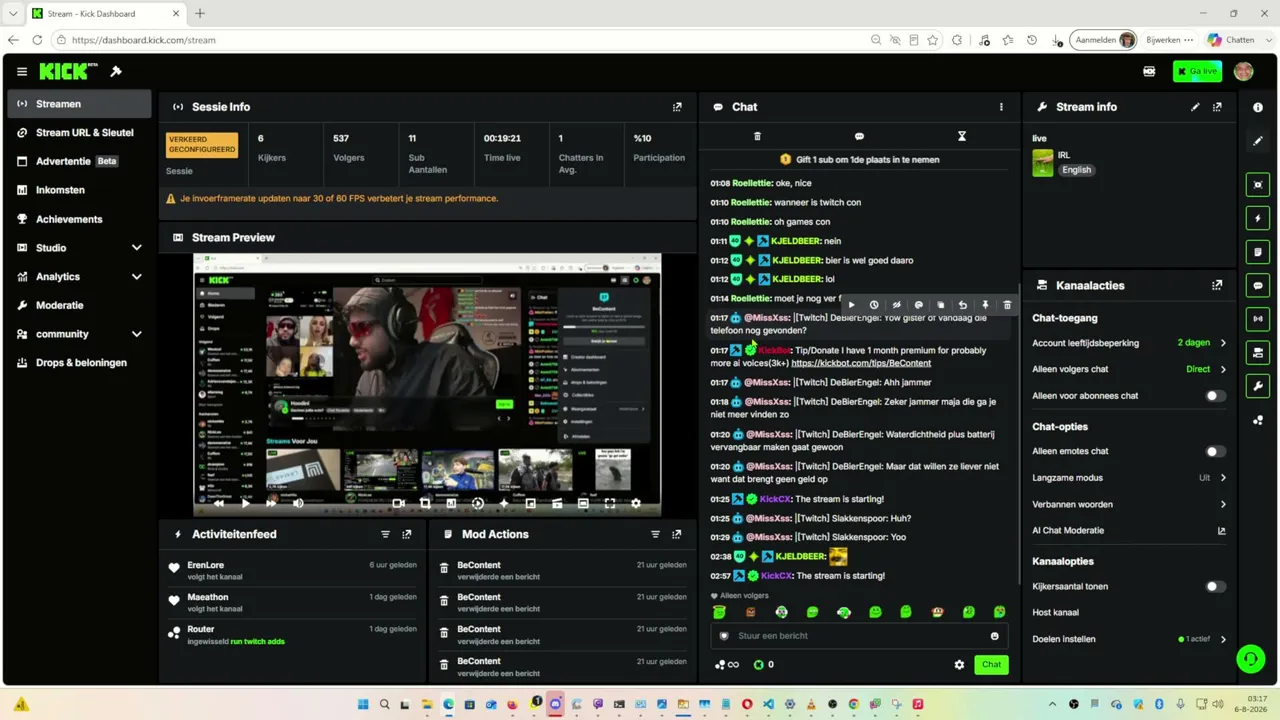Viewport: 1280px width, 720px height.
Task: Open the kickbot.com tips link in chat
Action: 861,363
